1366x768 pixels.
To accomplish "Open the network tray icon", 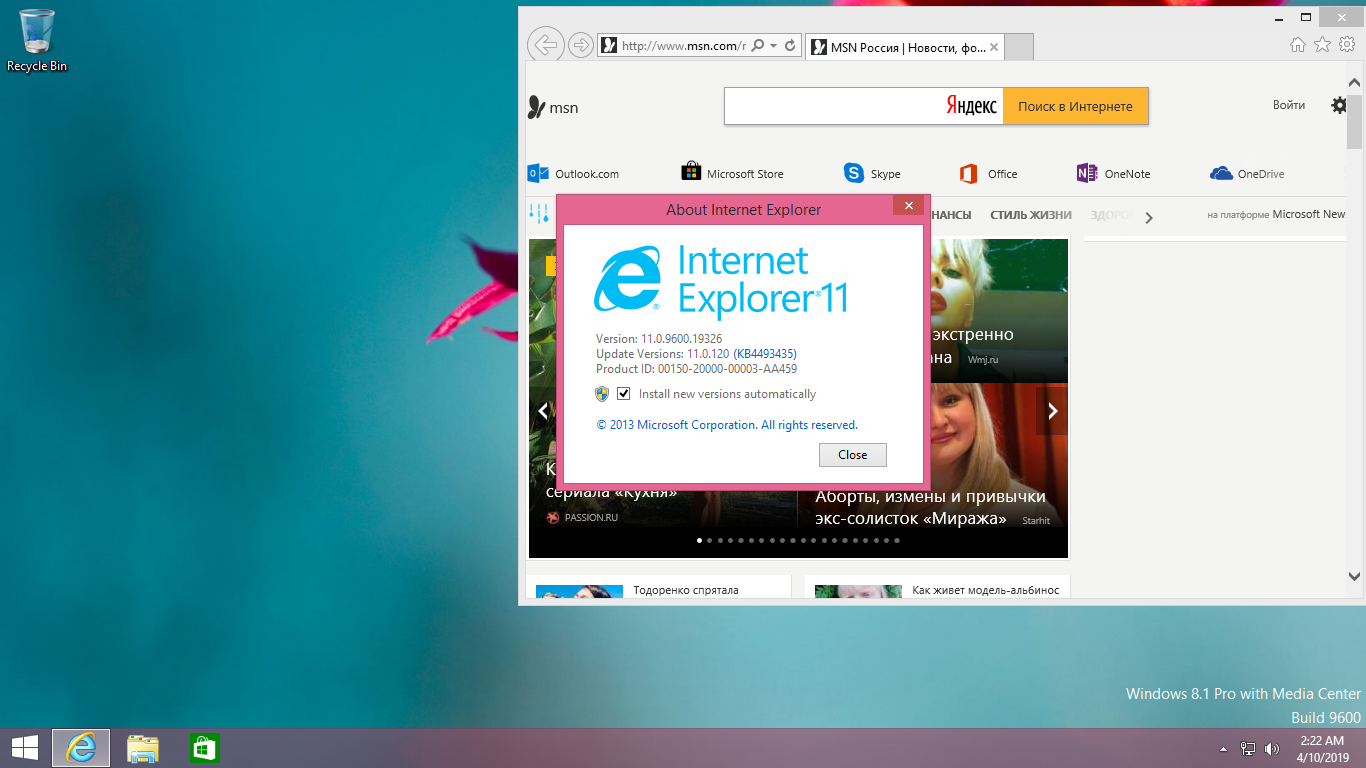I will coord(1248,748).
